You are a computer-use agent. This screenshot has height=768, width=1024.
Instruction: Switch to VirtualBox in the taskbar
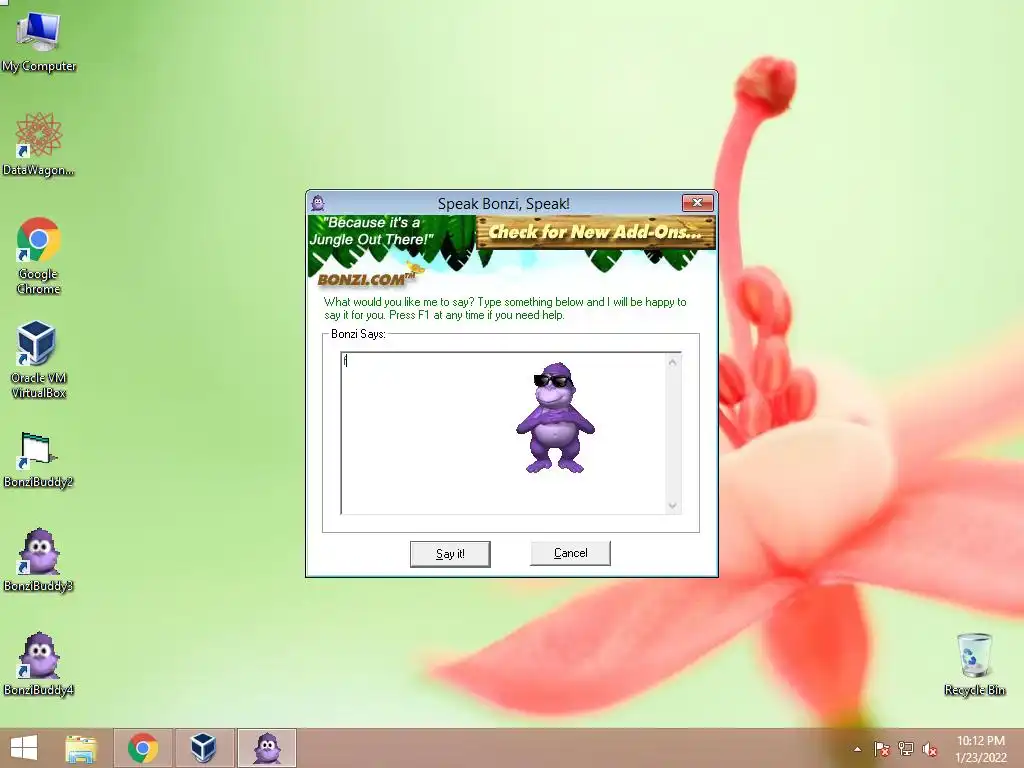[x=203, y=748]
